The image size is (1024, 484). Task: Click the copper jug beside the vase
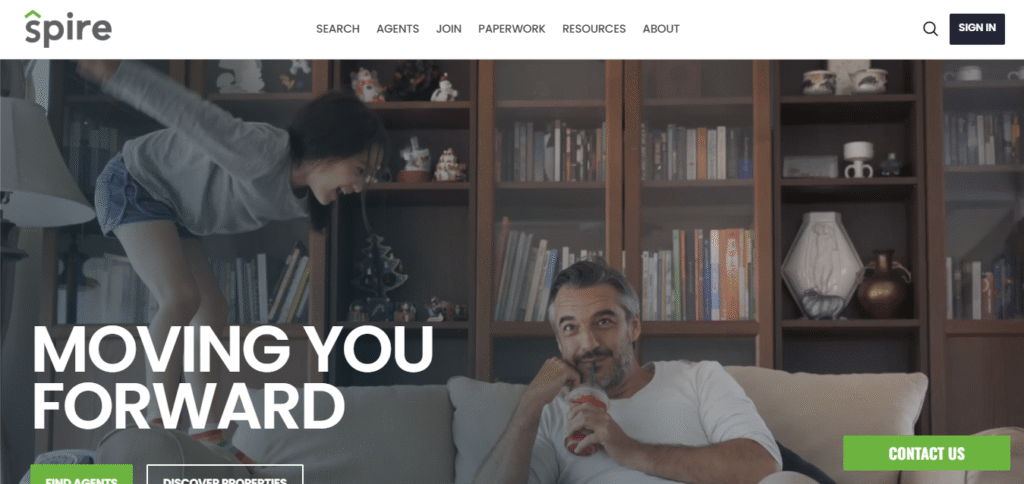(x=883, y=285)
